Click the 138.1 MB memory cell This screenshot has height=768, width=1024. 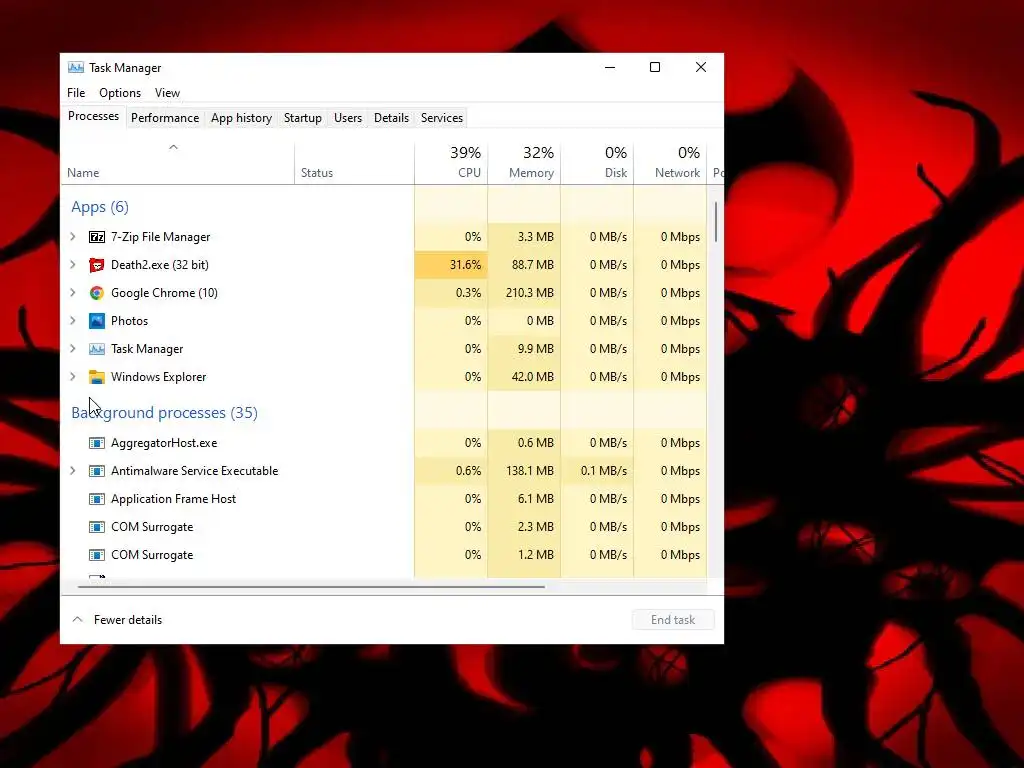tap(524, 471)
